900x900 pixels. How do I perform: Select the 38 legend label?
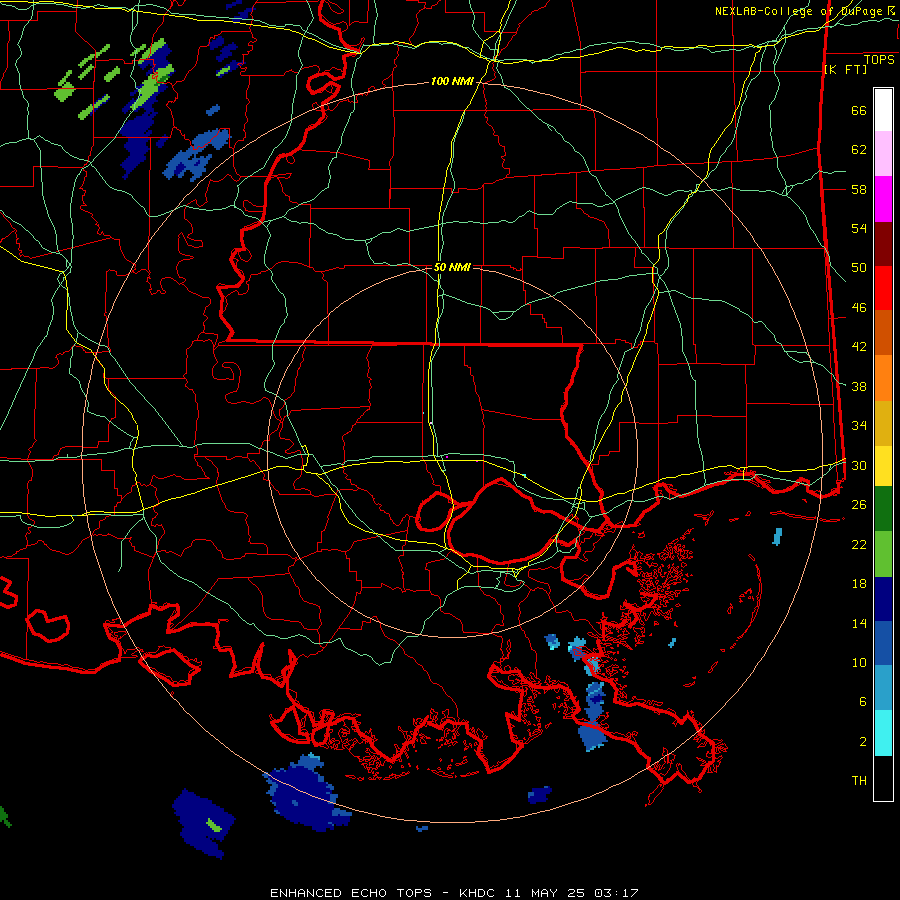859,386
